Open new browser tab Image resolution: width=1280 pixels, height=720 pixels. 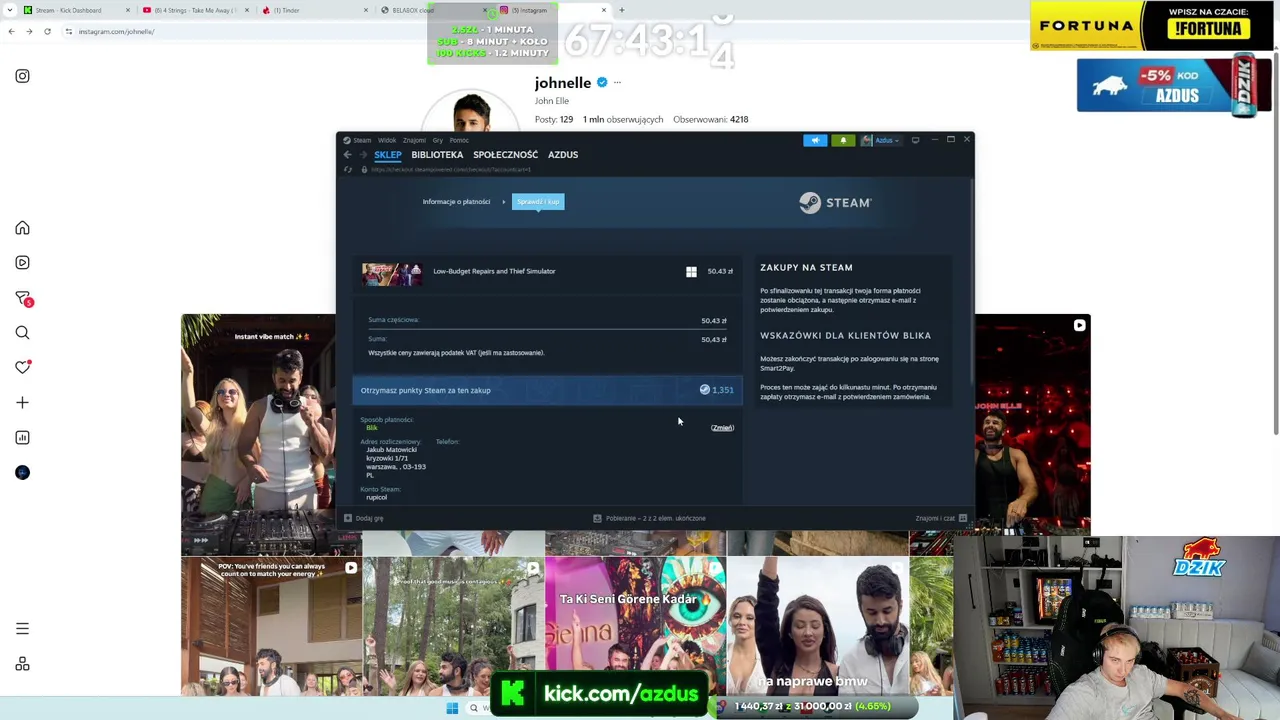pos(621,10)
